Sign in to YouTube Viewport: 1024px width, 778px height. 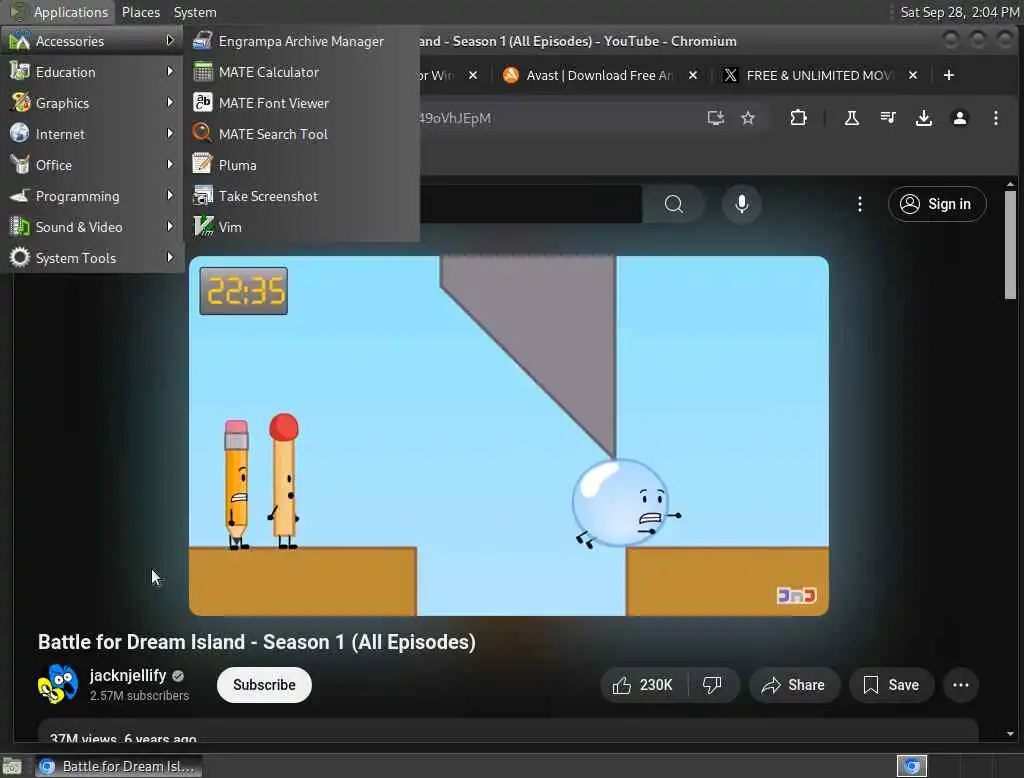tap(936, 204)
